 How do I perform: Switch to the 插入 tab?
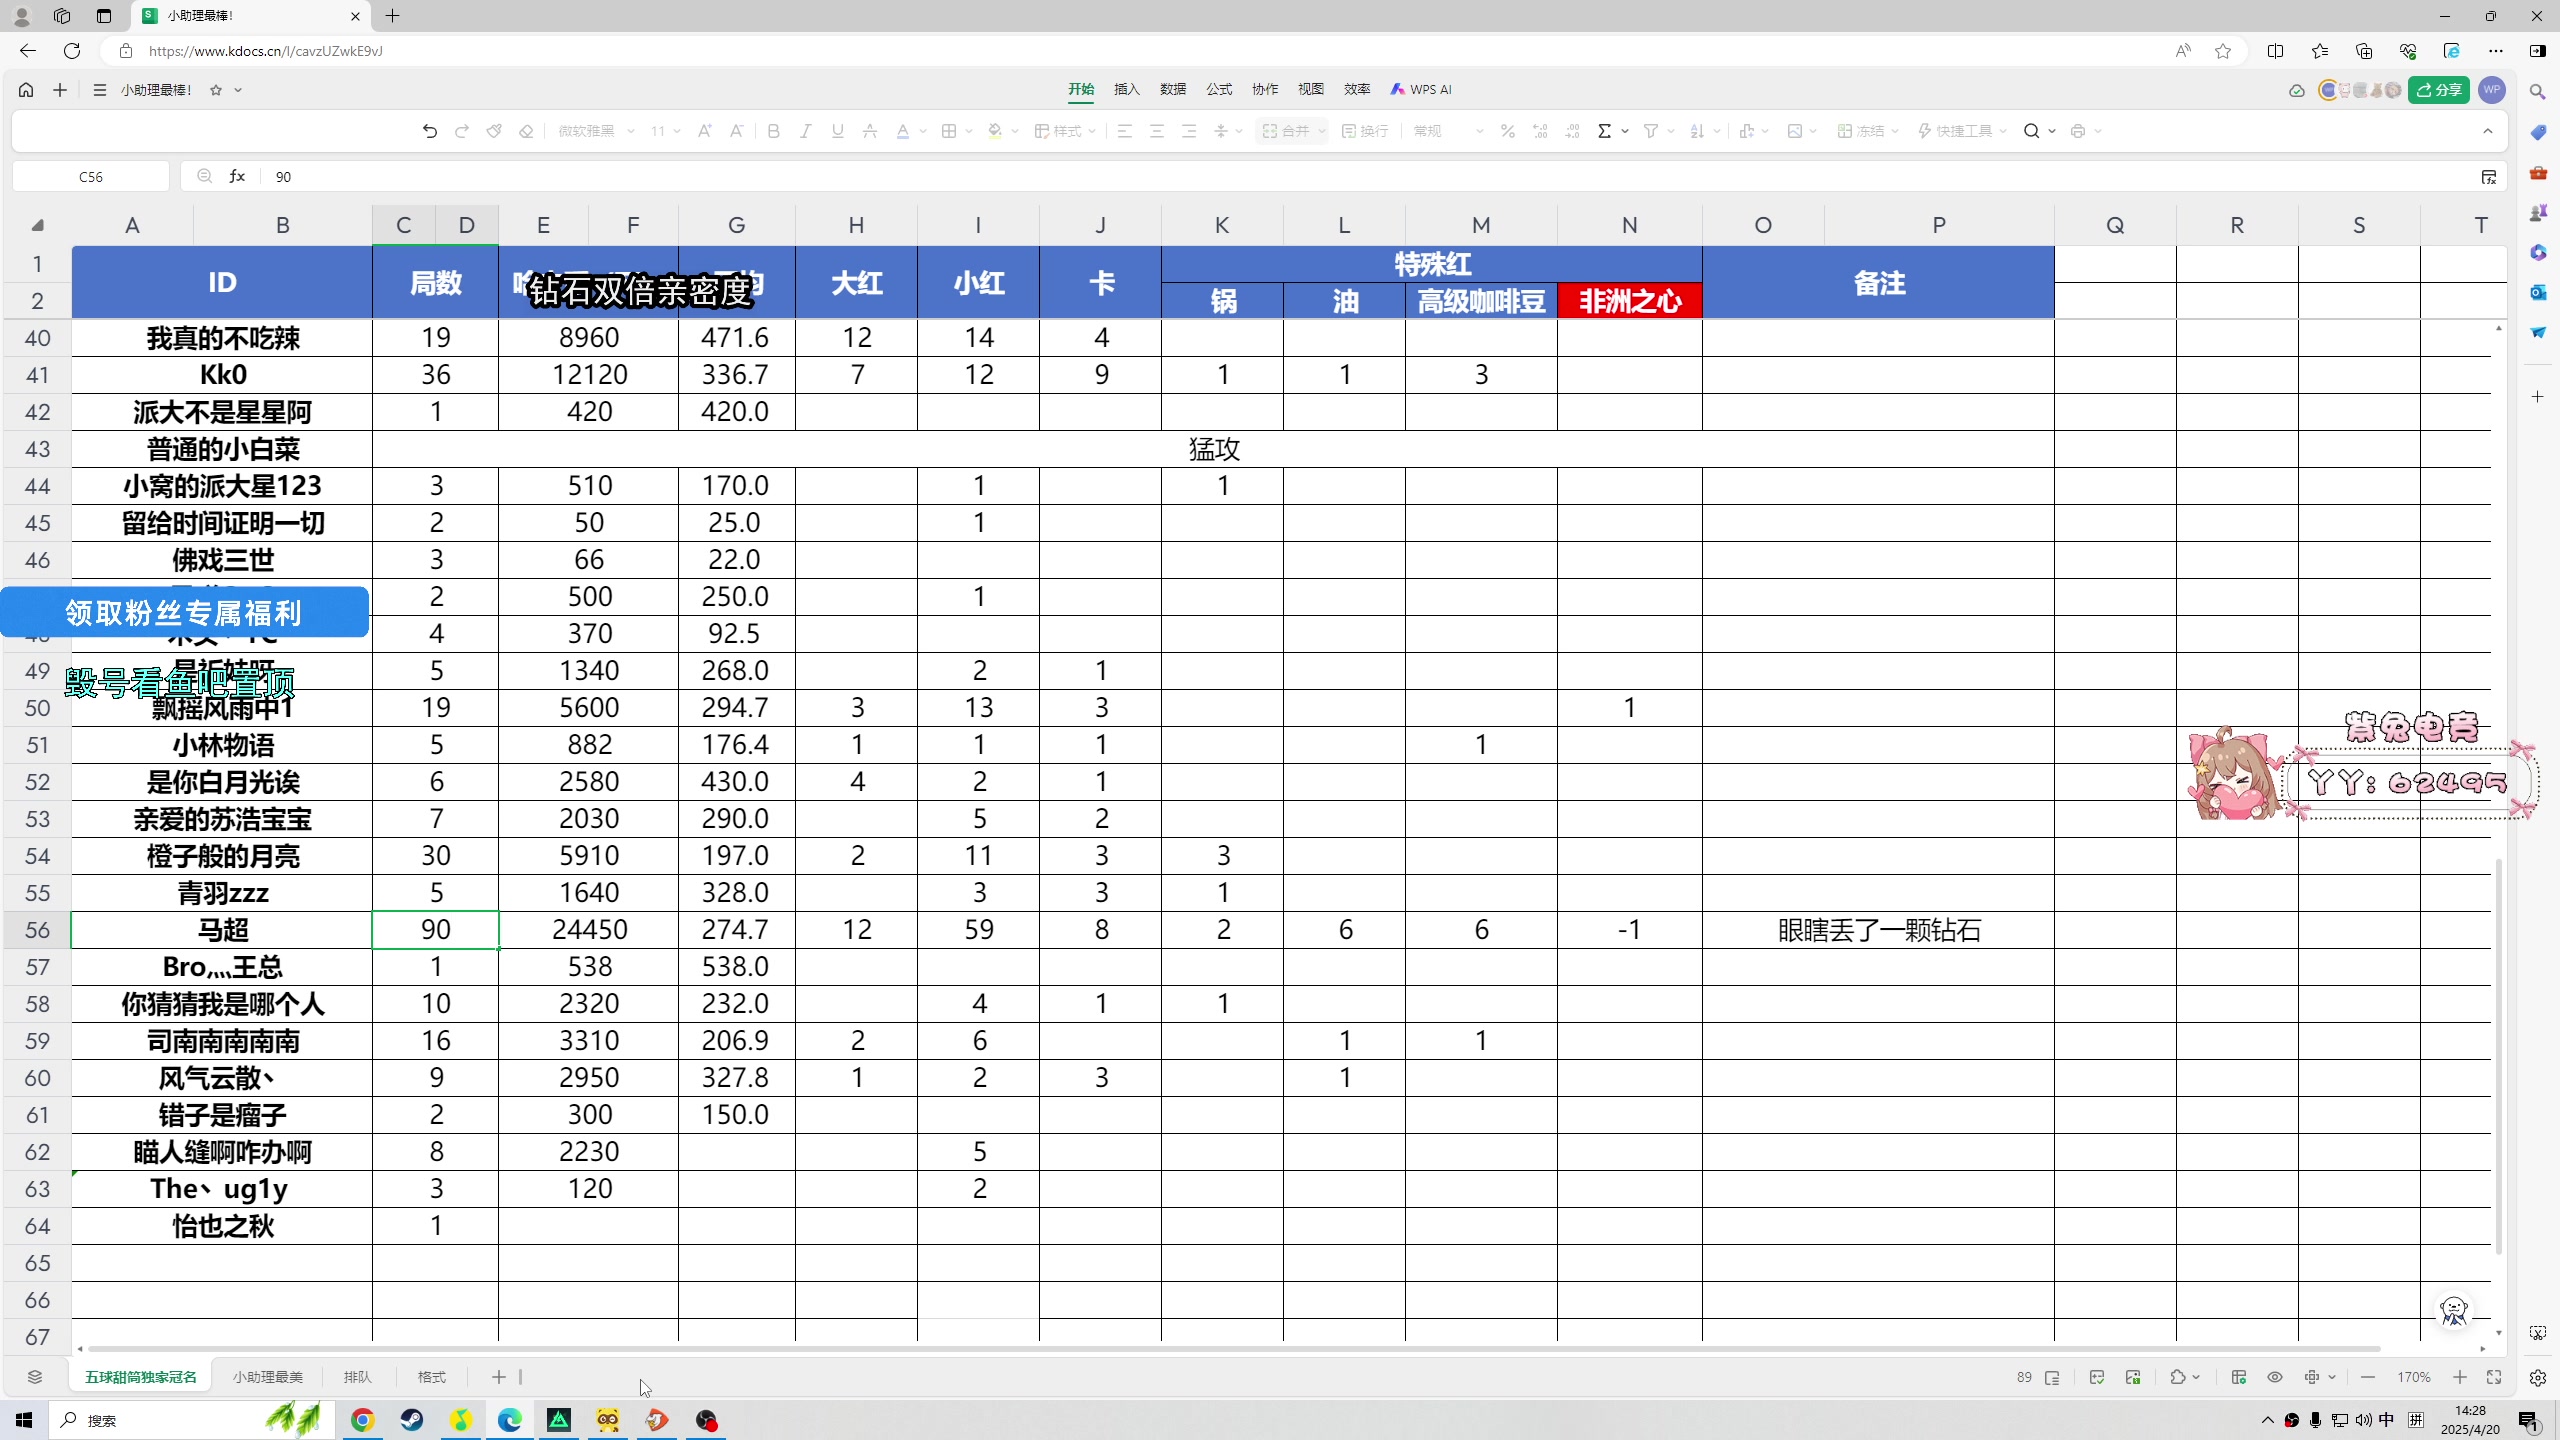click(x=1127, y=89)
